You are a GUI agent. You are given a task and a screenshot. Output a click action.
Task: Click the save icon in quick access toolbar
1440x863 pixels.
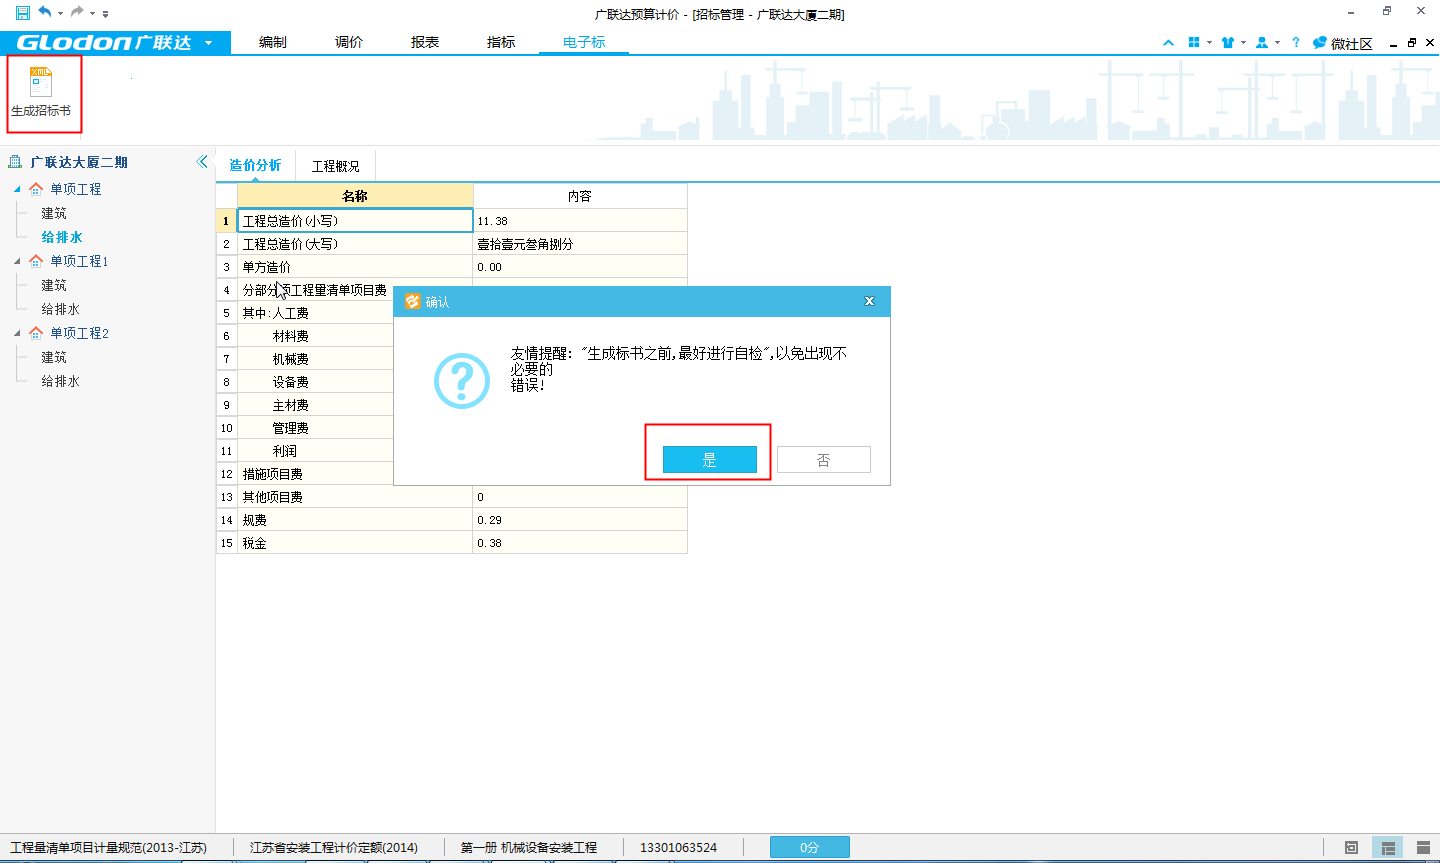[x=23, y=13]
